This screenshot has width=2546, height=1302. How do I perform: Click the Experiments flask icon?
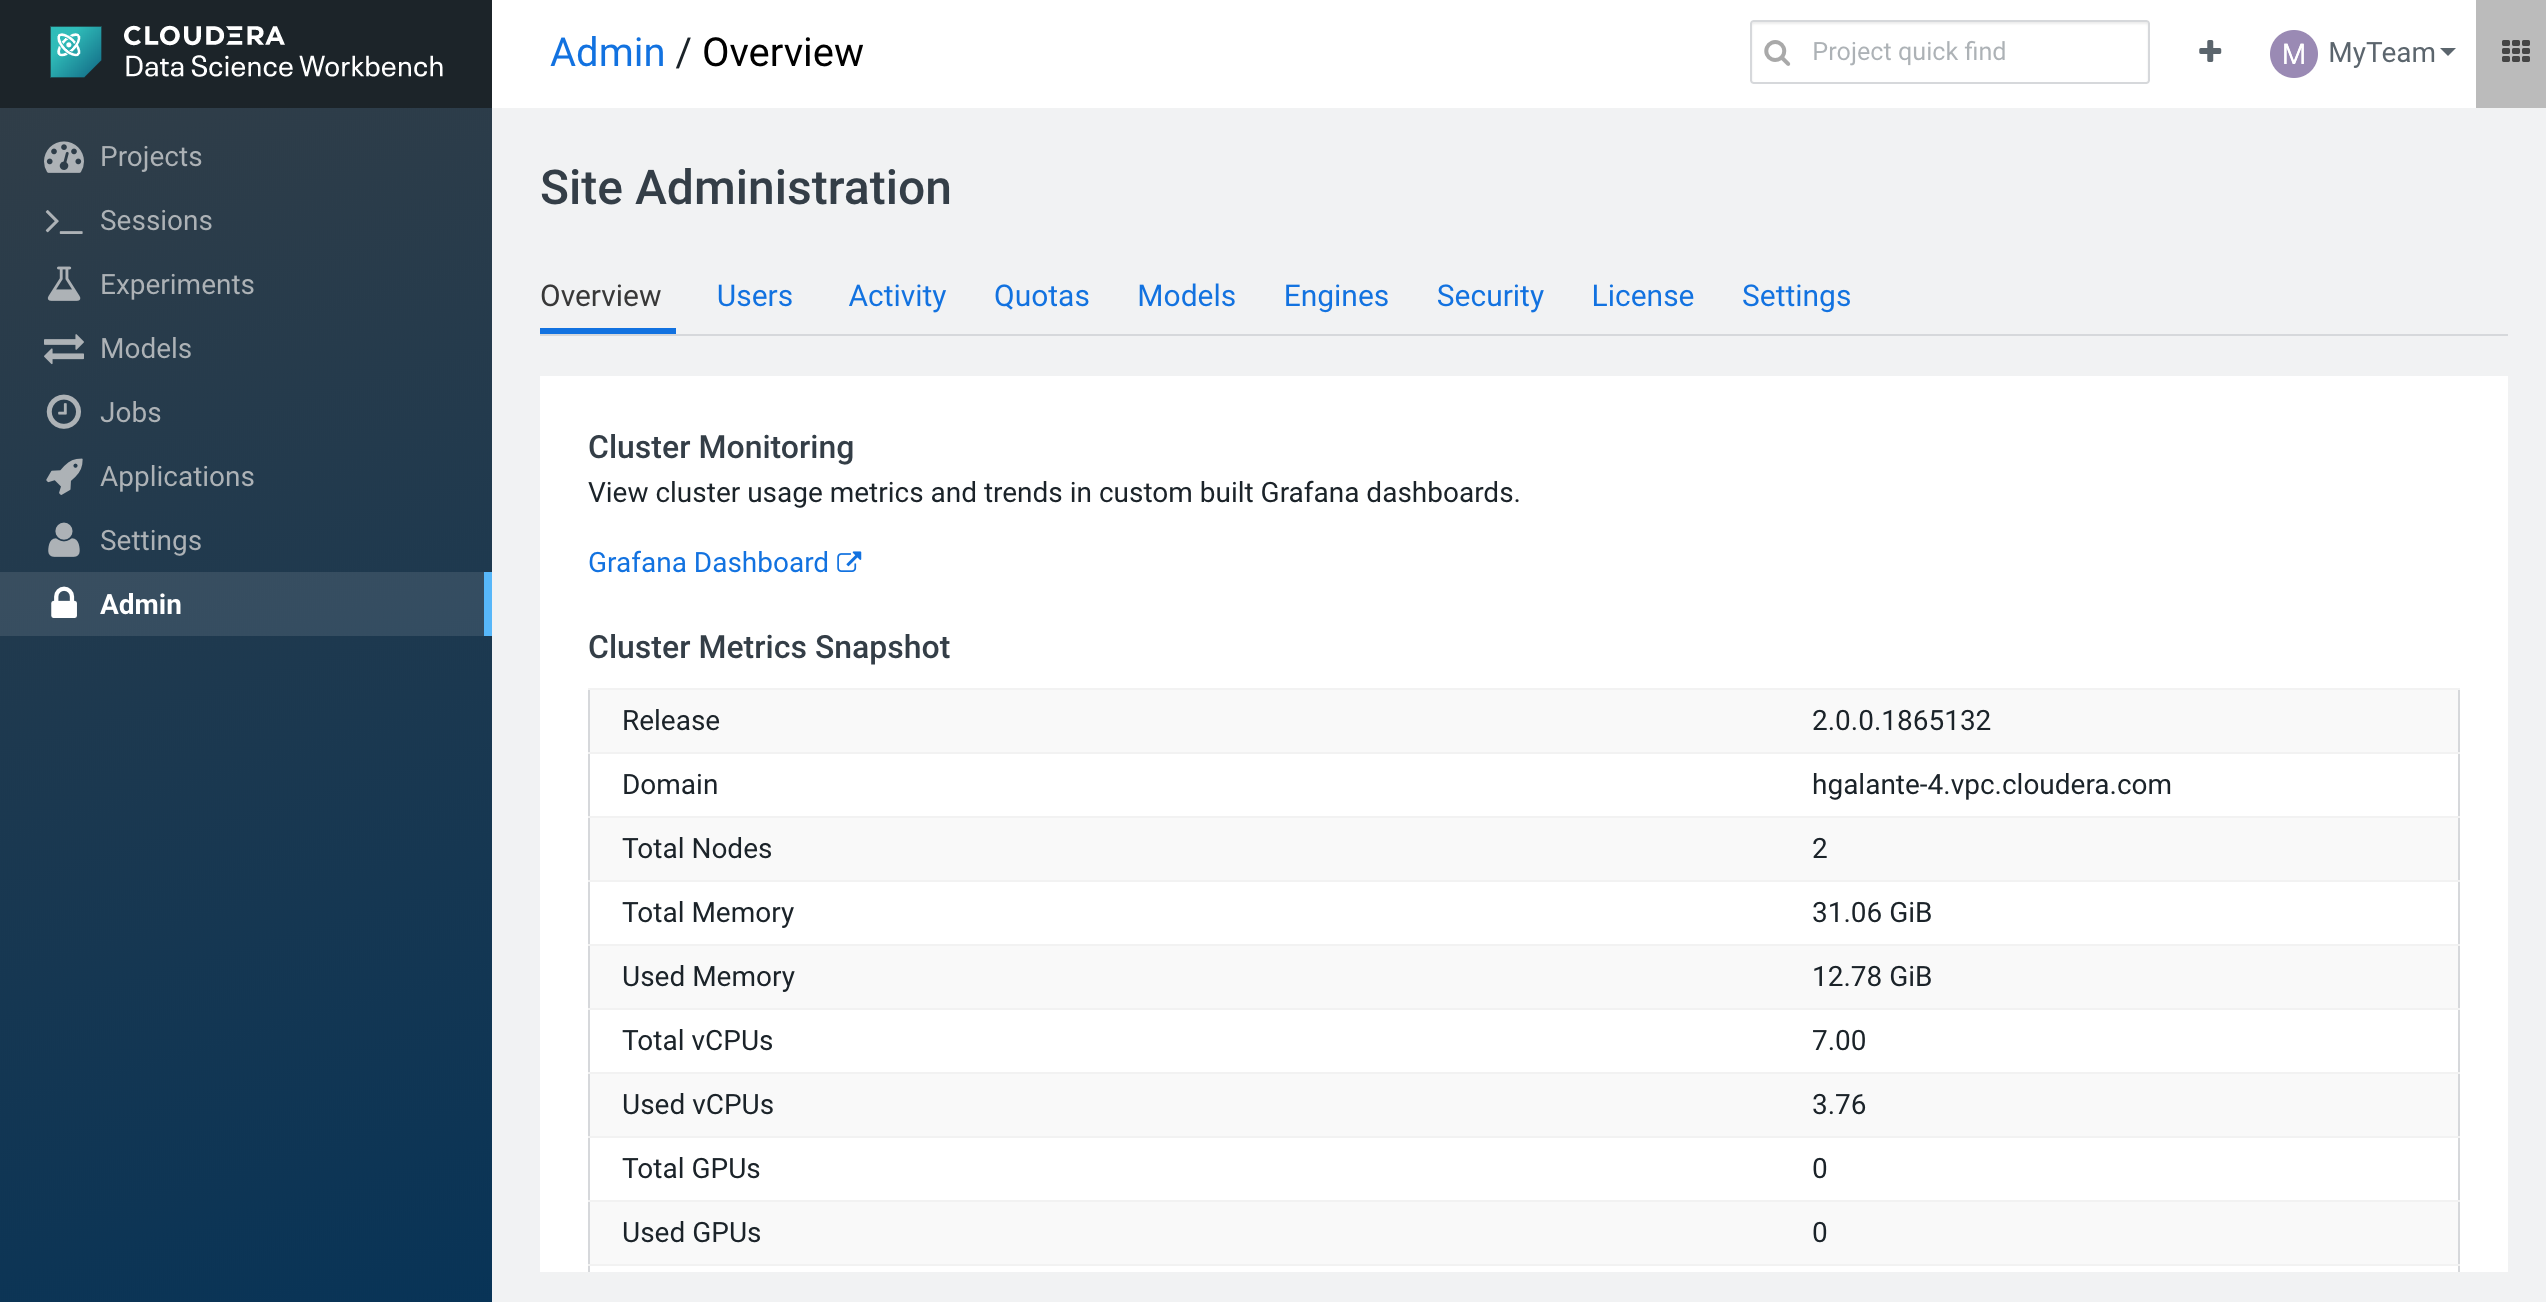(64, 285)
